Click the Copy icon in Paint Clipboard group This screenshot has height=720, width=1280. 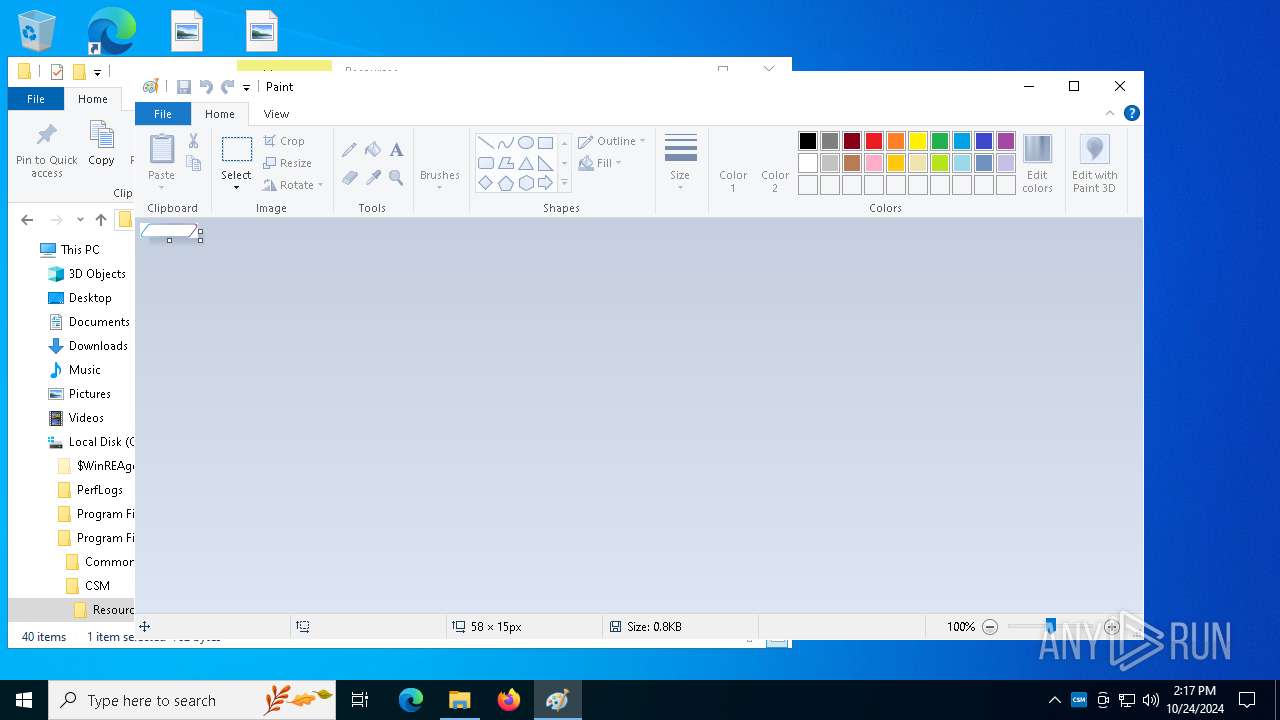pyautogui.click(x=193, y=163)
